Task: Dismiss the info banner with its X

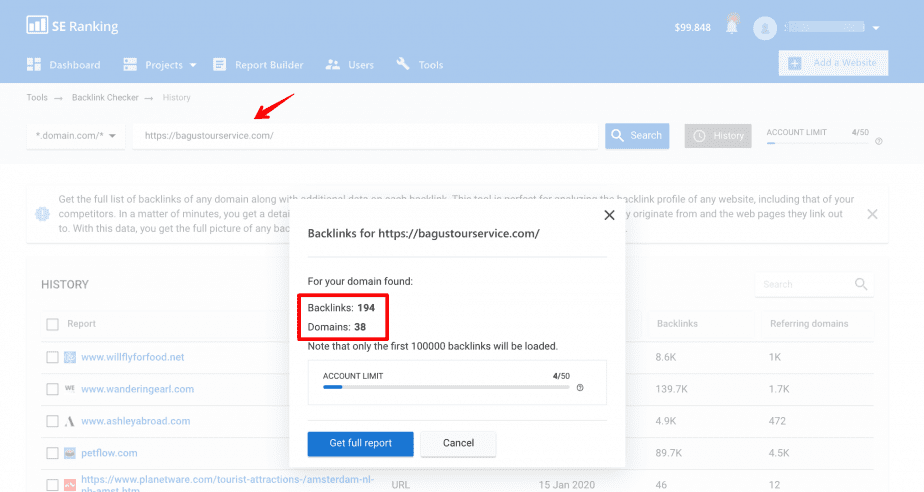Action: tap(872, 214)
